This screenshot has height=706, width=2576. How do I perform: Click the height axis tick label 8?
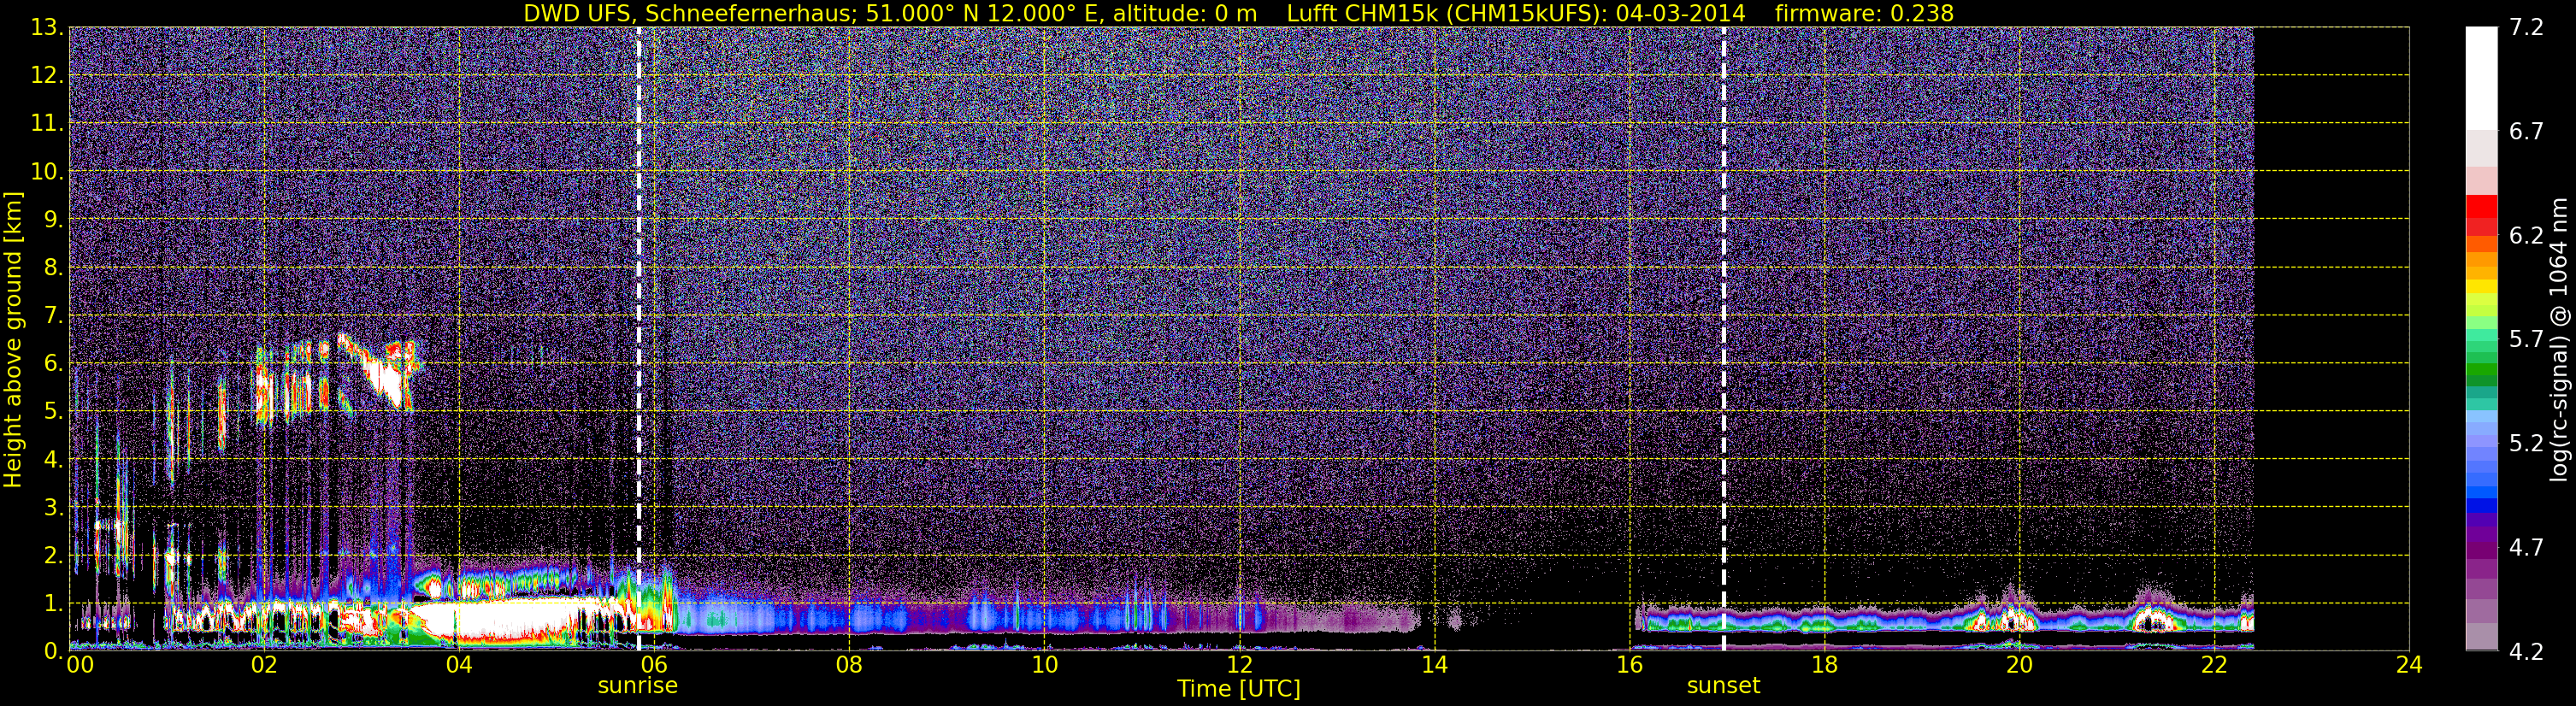53,268
